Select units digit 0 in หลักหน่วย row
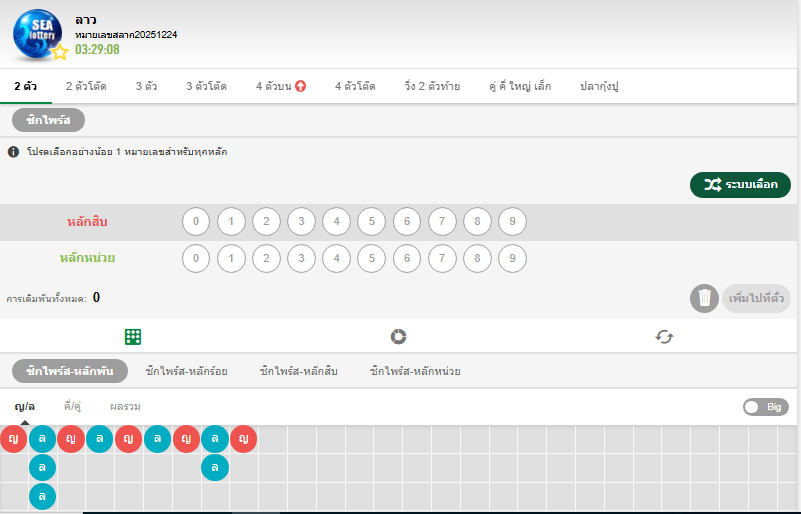 pyautogui.click(x=196, y=258)
